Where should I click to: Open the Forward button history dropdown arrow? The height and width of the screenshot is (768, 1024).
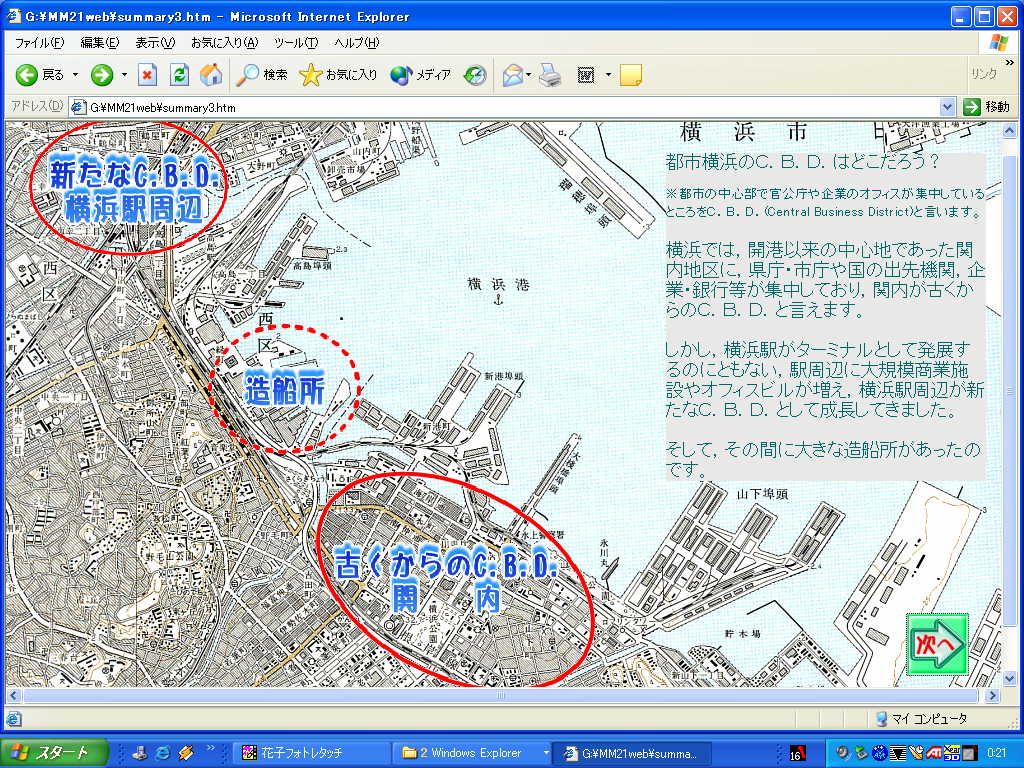point(123,75)
